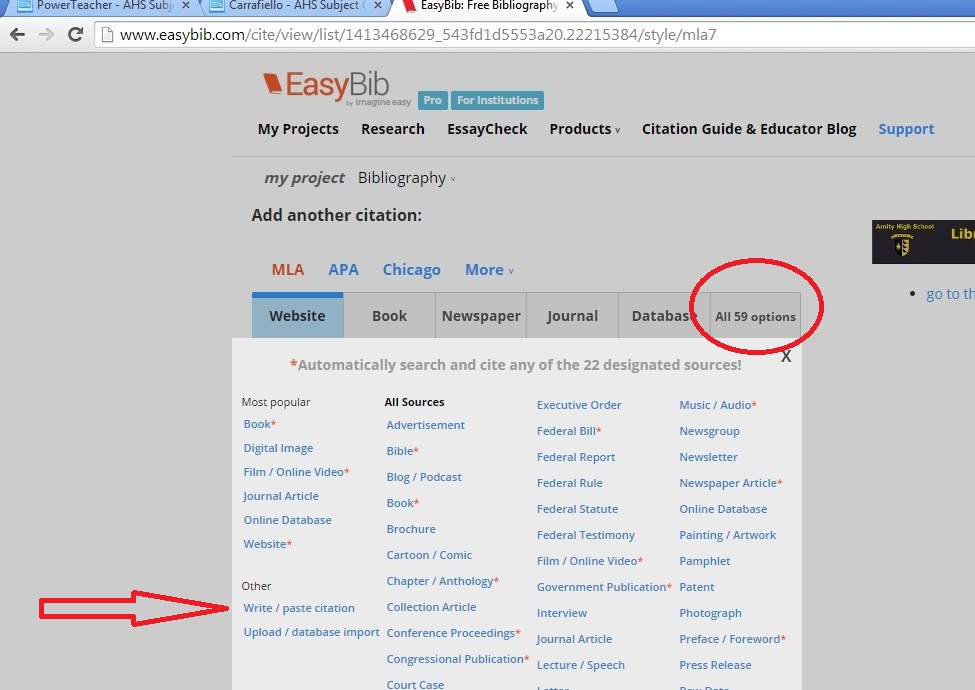This screenshot has width=975, height=690.
Task: Reload the page with the refresh icon
Action: coord(76,34)
